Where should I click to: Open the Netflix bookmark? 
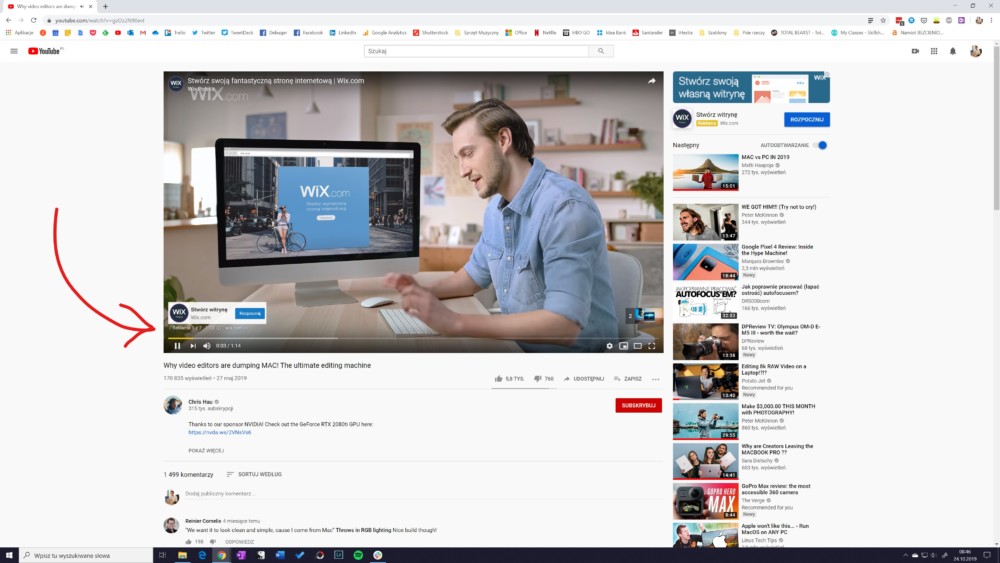545,33
